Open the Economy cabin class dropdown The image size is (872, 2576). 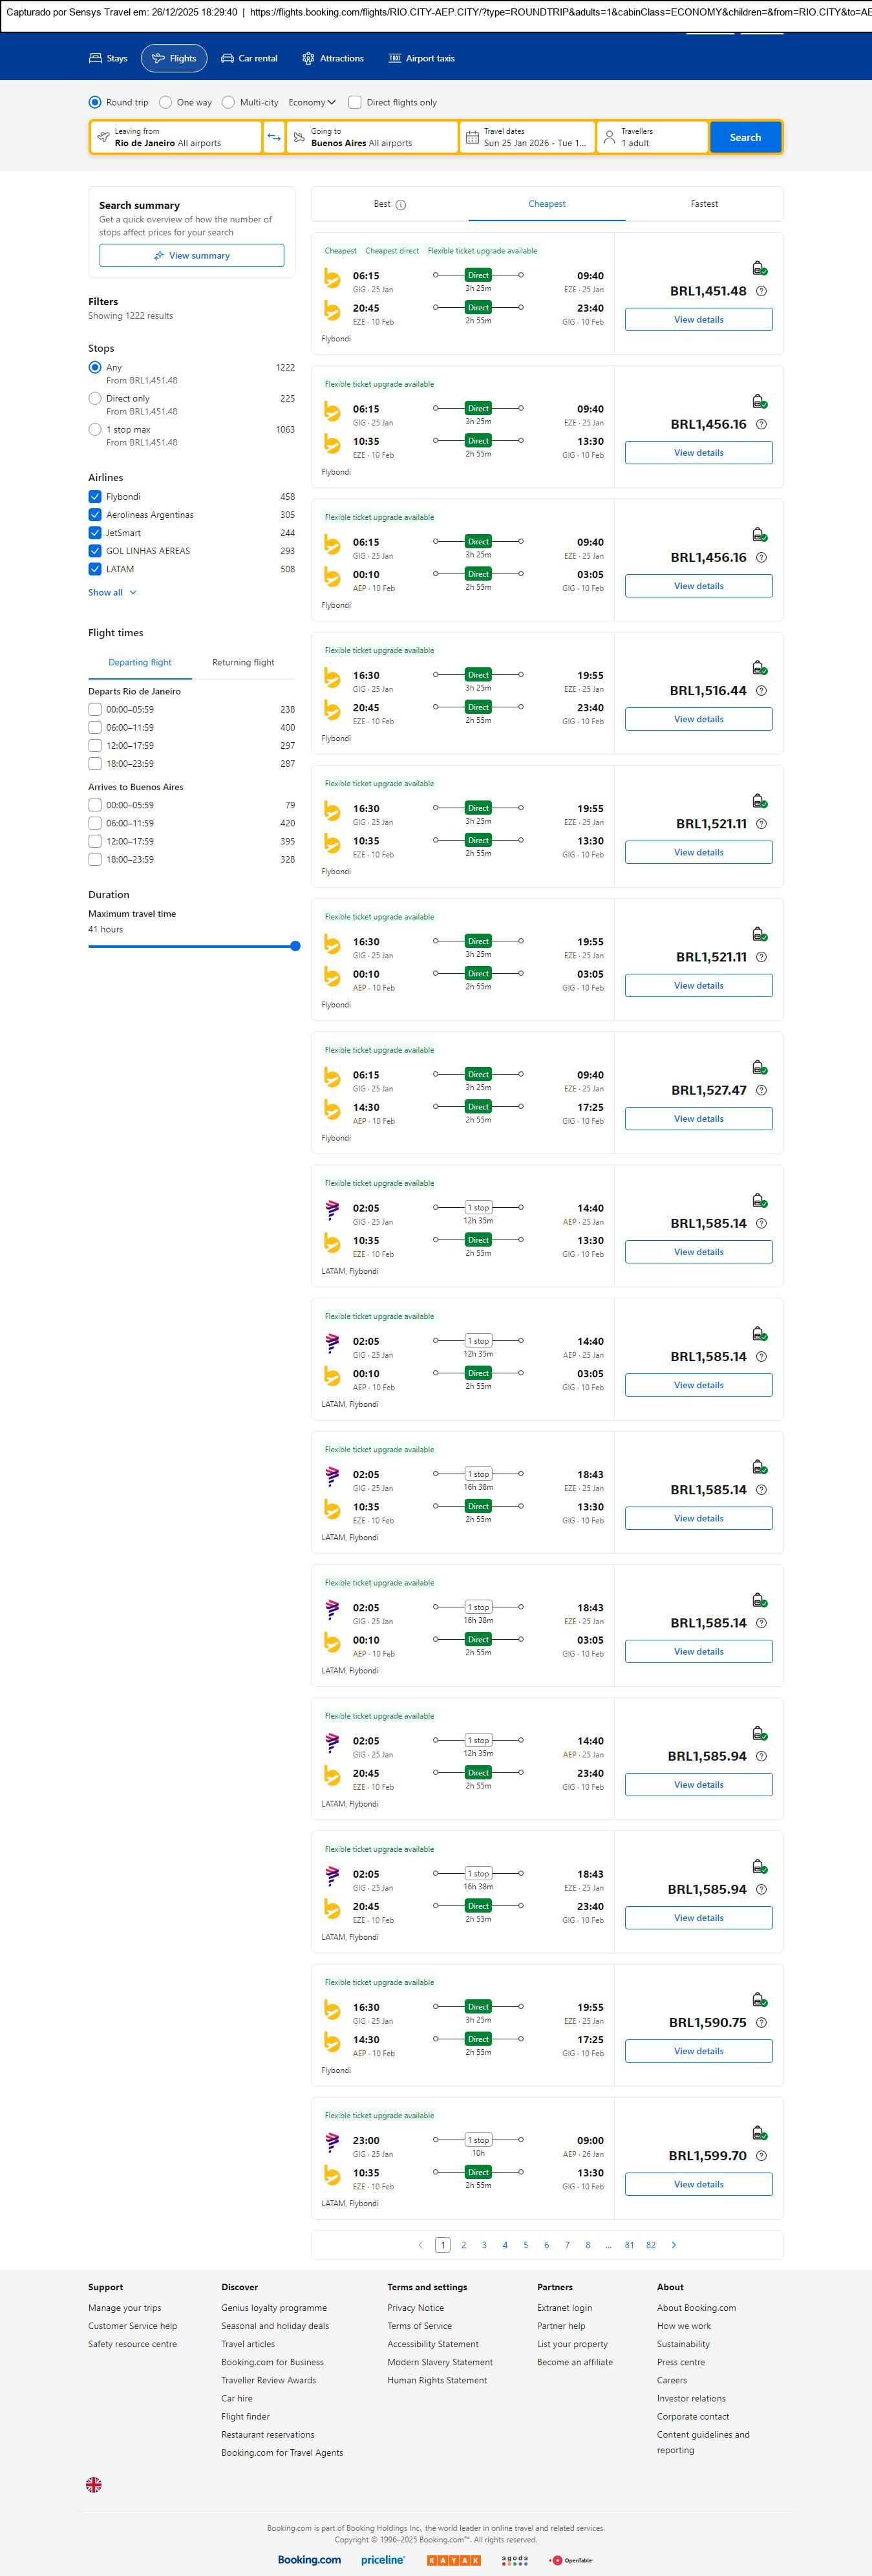click(311, 102)
